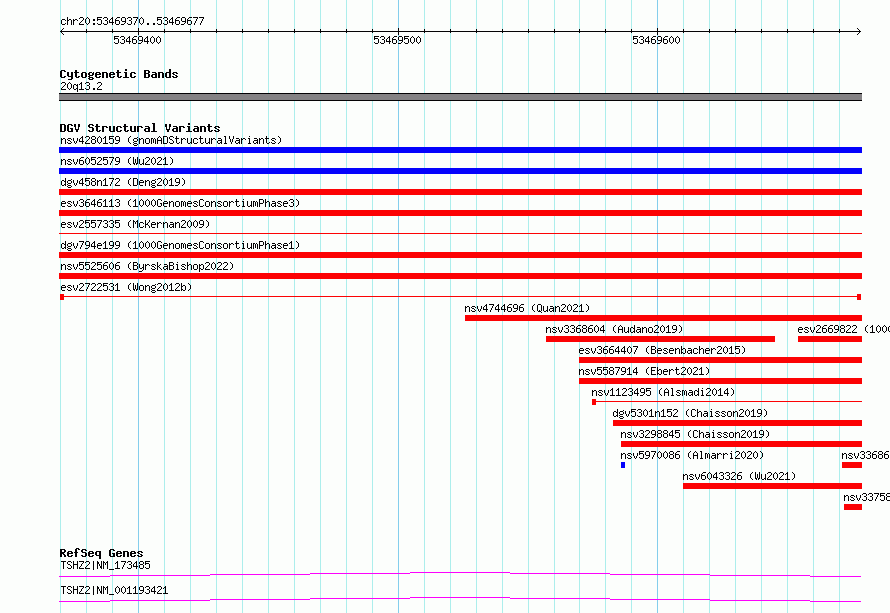
Task: Select the red bar under nsv3368604 Audano2019
Action: pos(660,339)
